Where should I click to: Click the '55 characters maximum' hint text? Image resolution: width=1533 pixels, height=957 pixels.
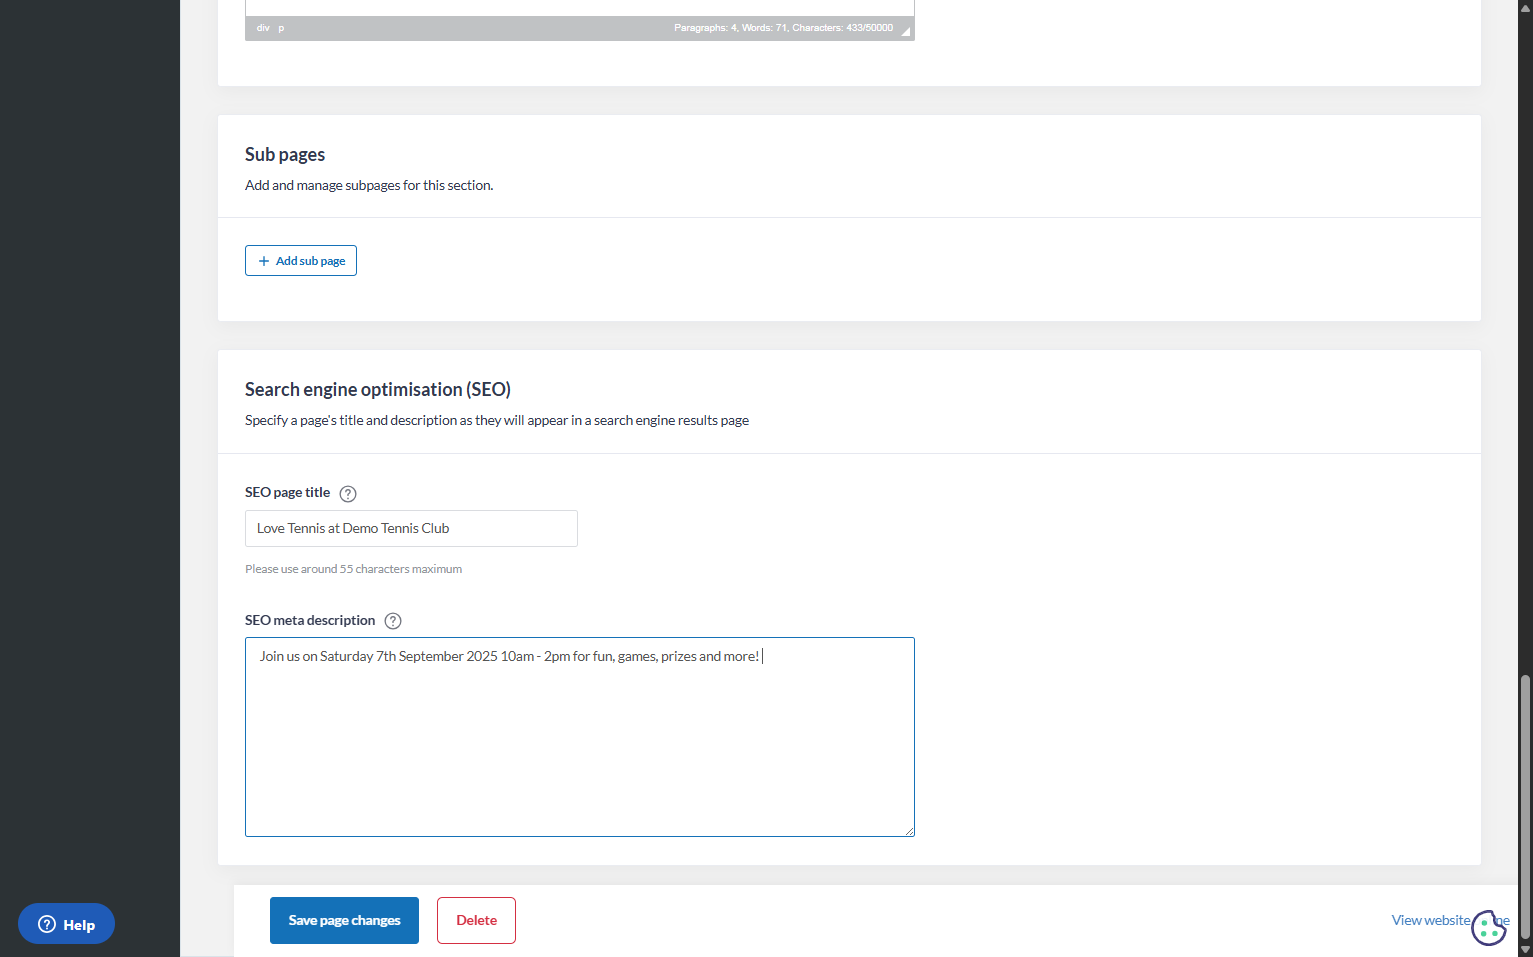coord(353,569)
